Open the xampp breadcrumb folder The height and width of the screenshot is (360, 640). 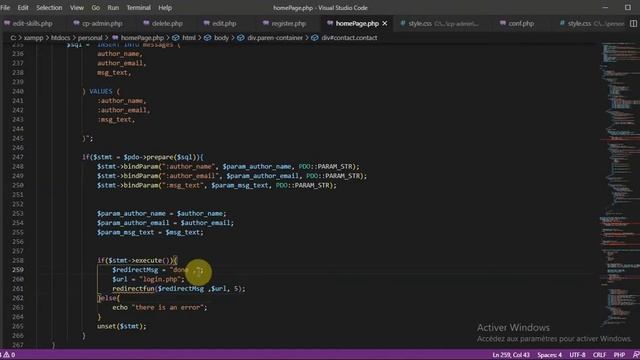(33, 38)
